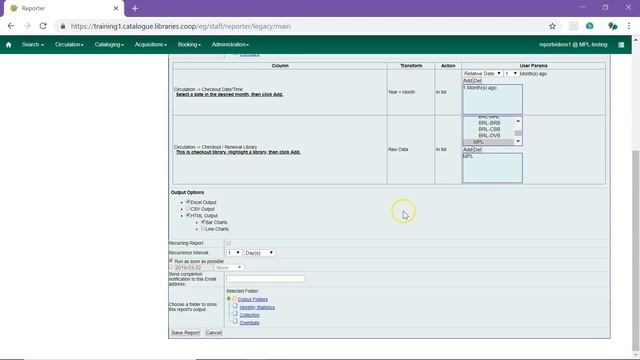
Task: Open the recurrence interval count dropdown
Action: click(234, 253)
